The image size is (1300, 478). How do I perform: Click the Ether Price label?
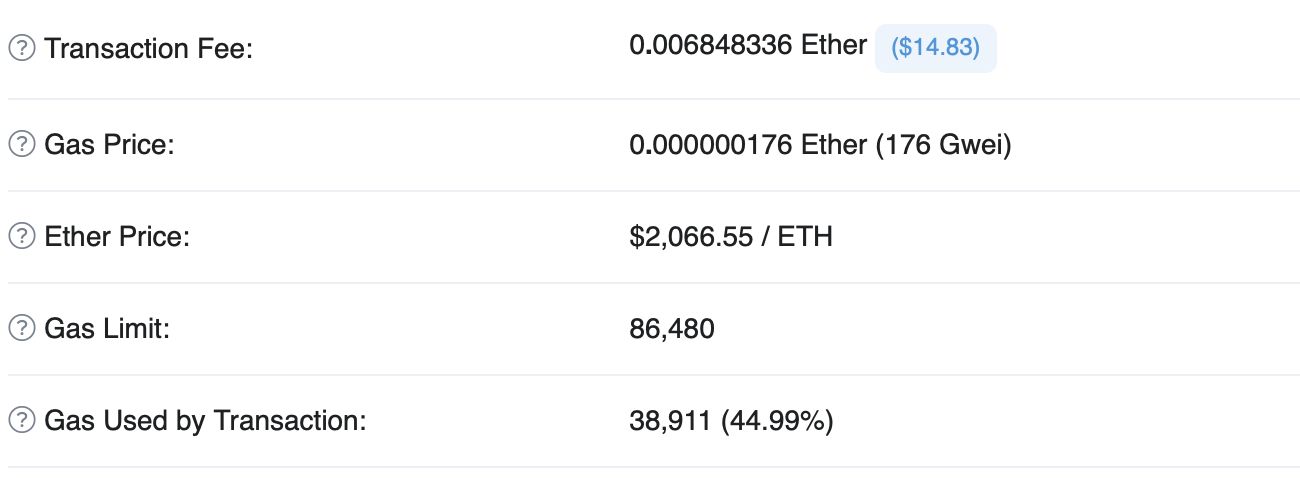(x=117, y=236)
